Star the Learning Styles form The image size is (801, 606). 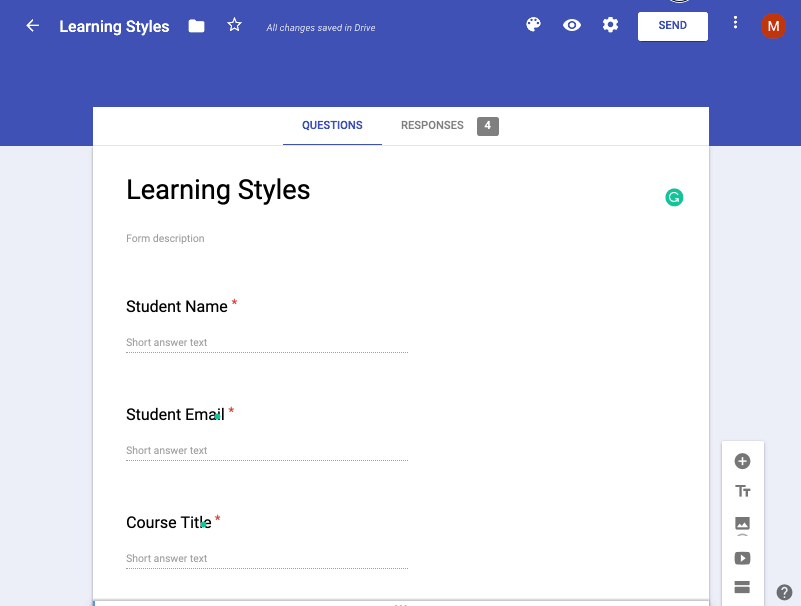pyautogui.click(x=234, y=26)
